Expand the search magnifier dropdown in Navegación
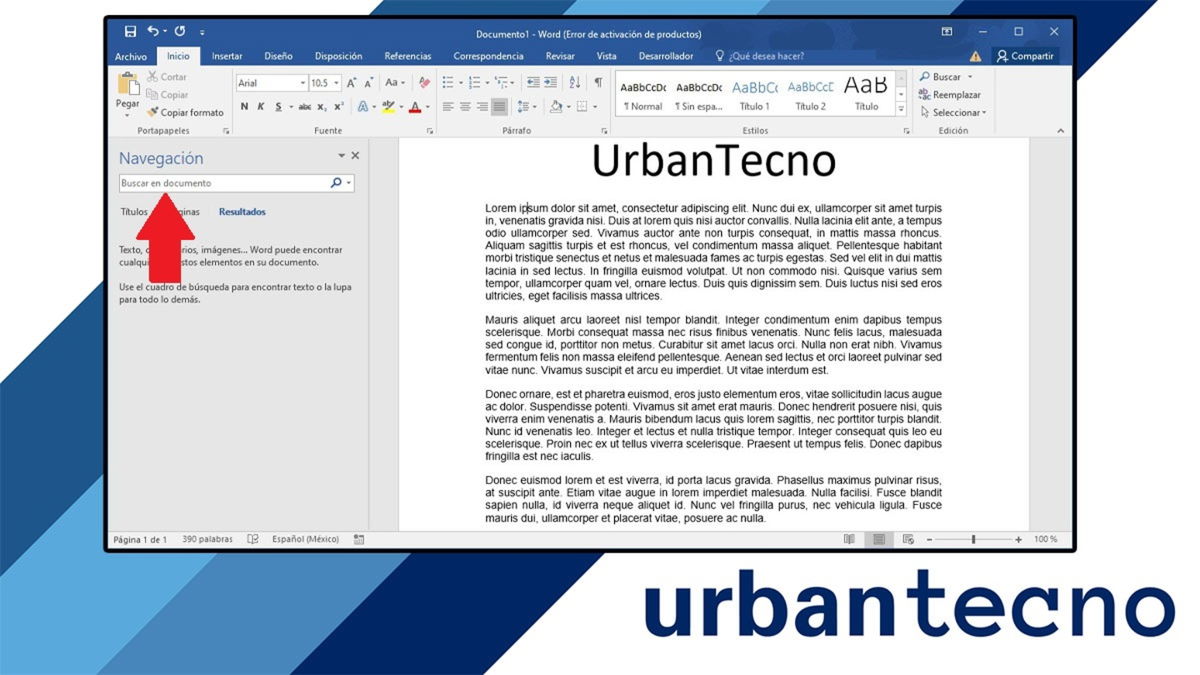This screenshot has width=1200, height=675. (346, 183)
